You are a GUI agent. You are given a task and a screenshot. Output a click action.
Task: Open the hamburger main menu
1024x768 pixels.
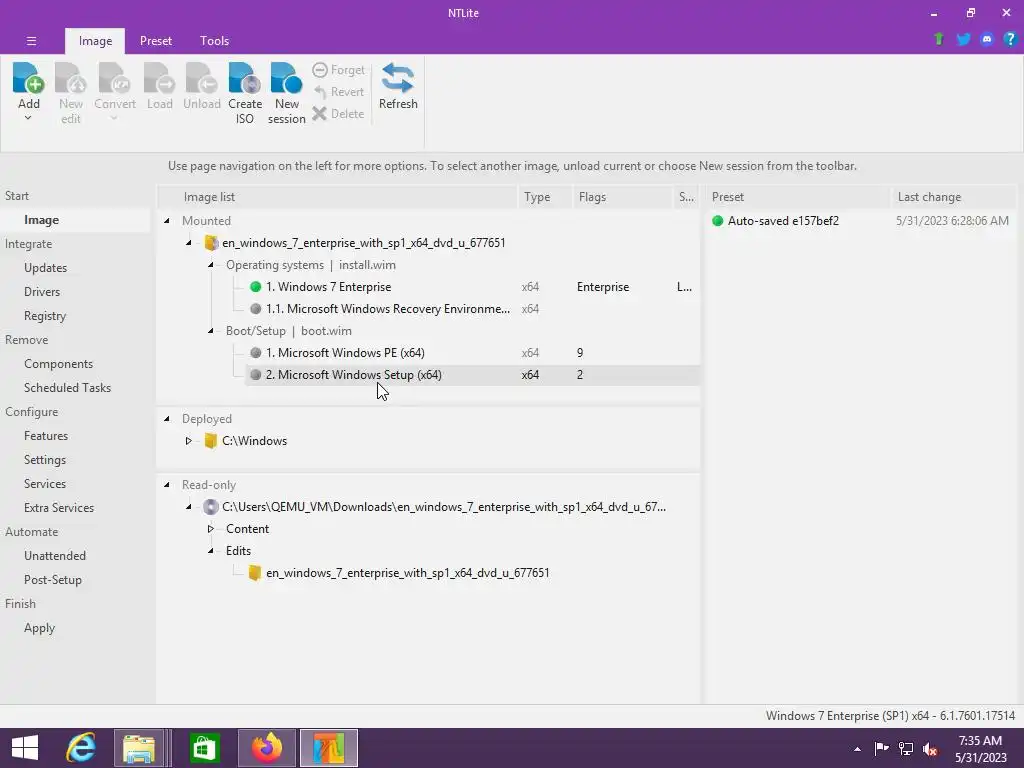31,41
